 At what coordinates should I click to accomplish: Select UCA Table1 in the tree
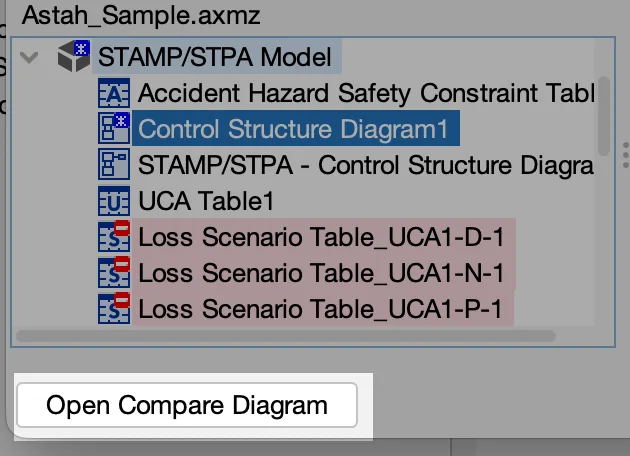(x=206, y=201)
